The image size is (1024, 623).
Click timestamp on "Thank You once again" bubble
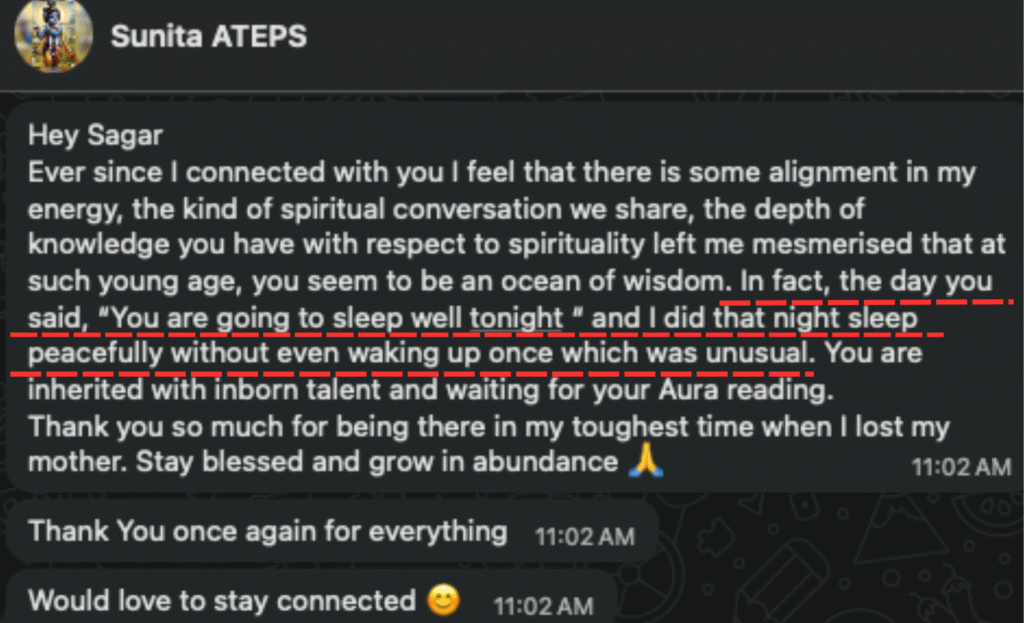[x=584, y=536]
